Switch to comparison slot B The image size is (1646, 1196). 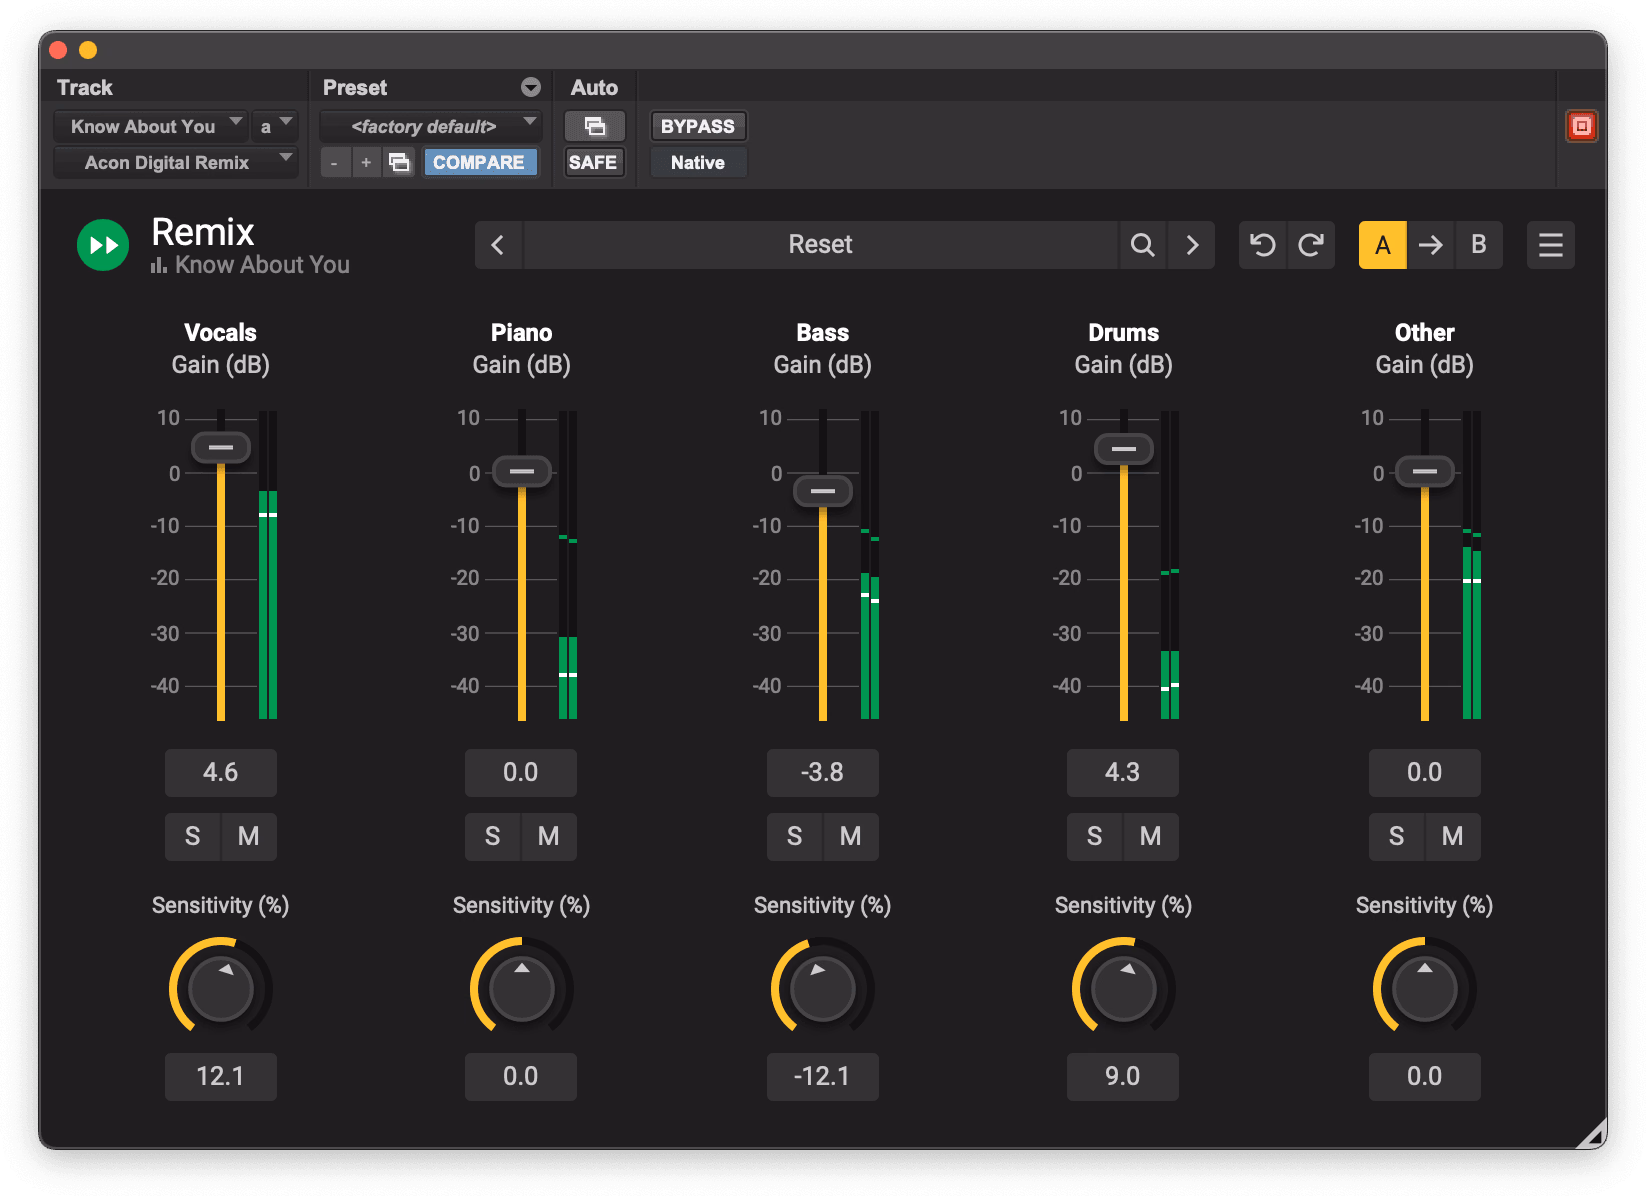tap(1479, 245)
